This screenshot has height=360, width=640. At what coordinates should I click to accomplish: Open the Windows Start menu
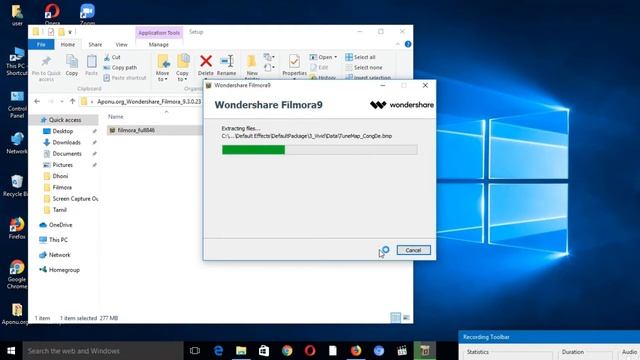(11, 351)
